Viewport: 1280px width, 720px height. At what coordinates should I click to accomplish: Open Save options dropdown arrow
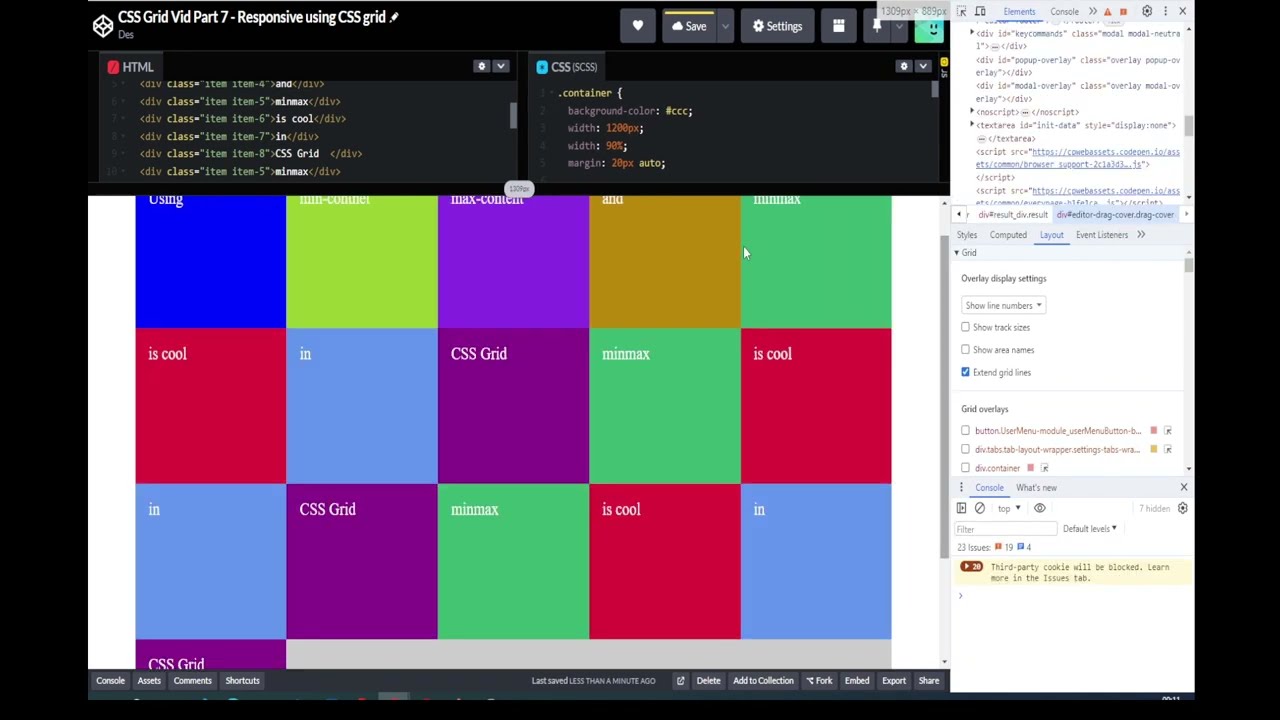[725, 26]
